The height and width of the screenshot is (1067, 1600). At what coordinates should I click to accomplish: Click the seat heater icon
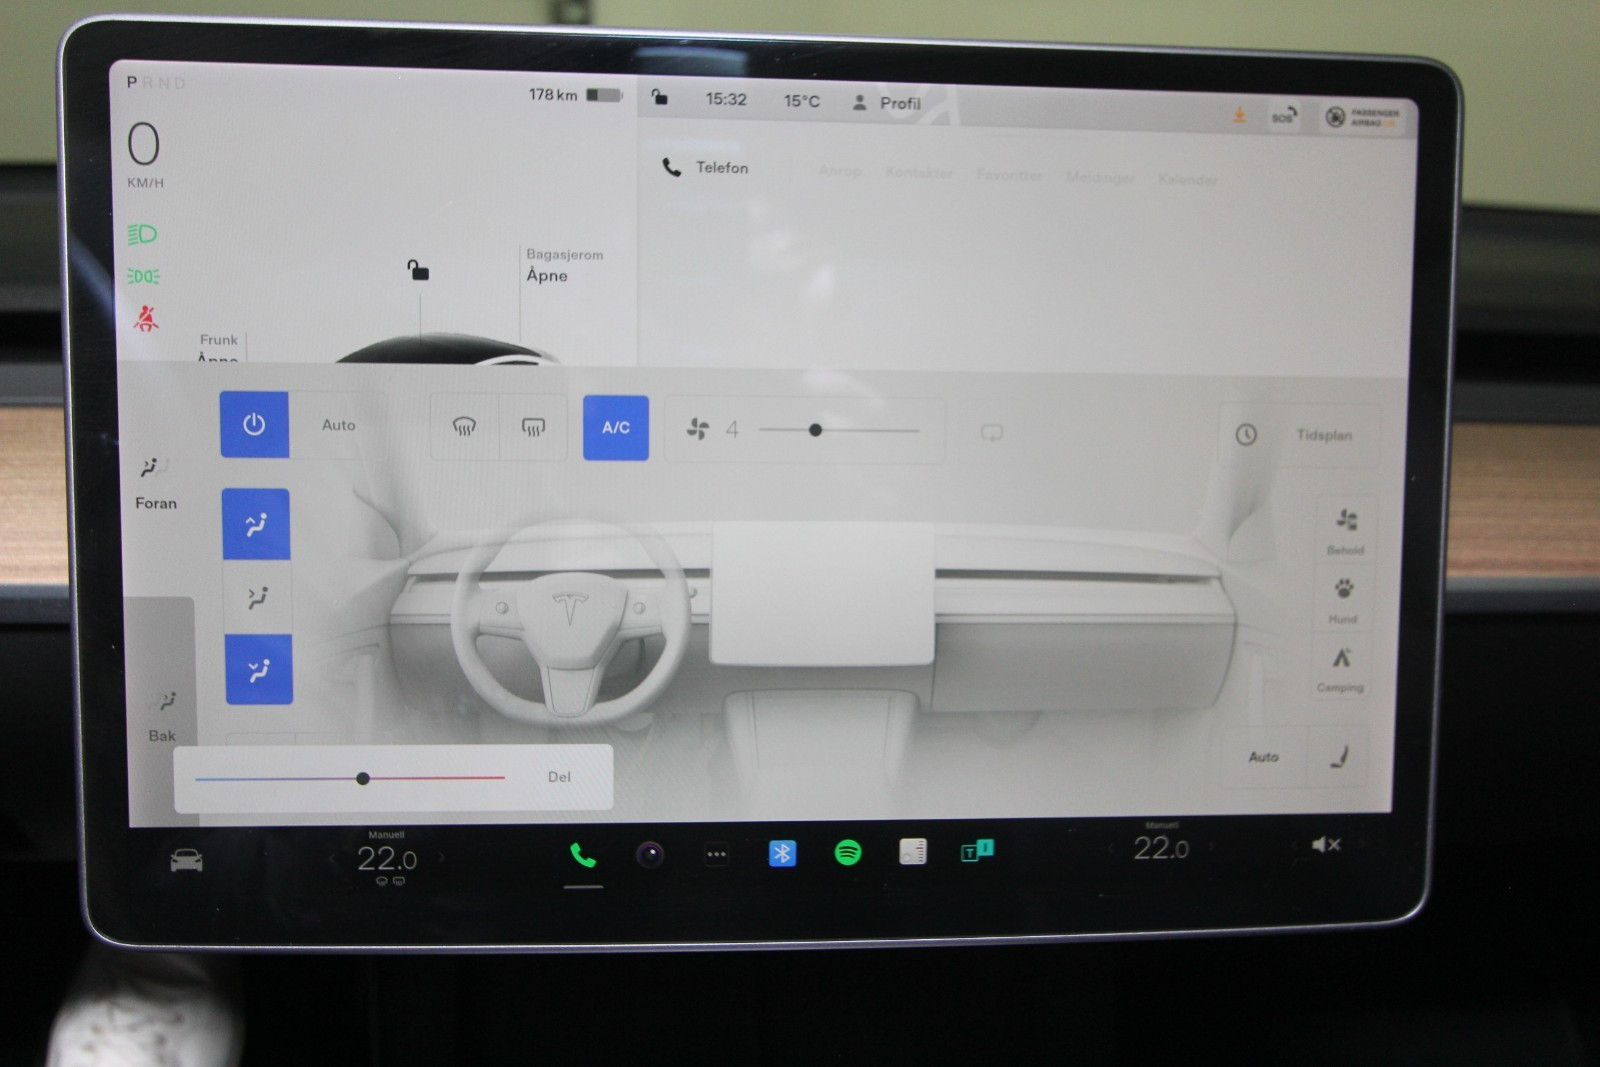coord(1338,757)
